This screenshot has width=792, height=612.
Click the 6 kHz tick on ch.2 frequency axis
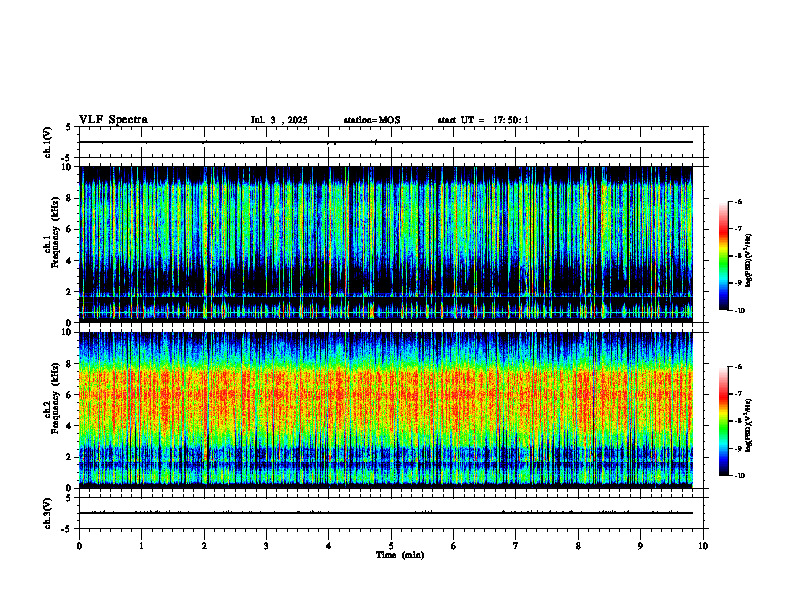coord(69,395)
